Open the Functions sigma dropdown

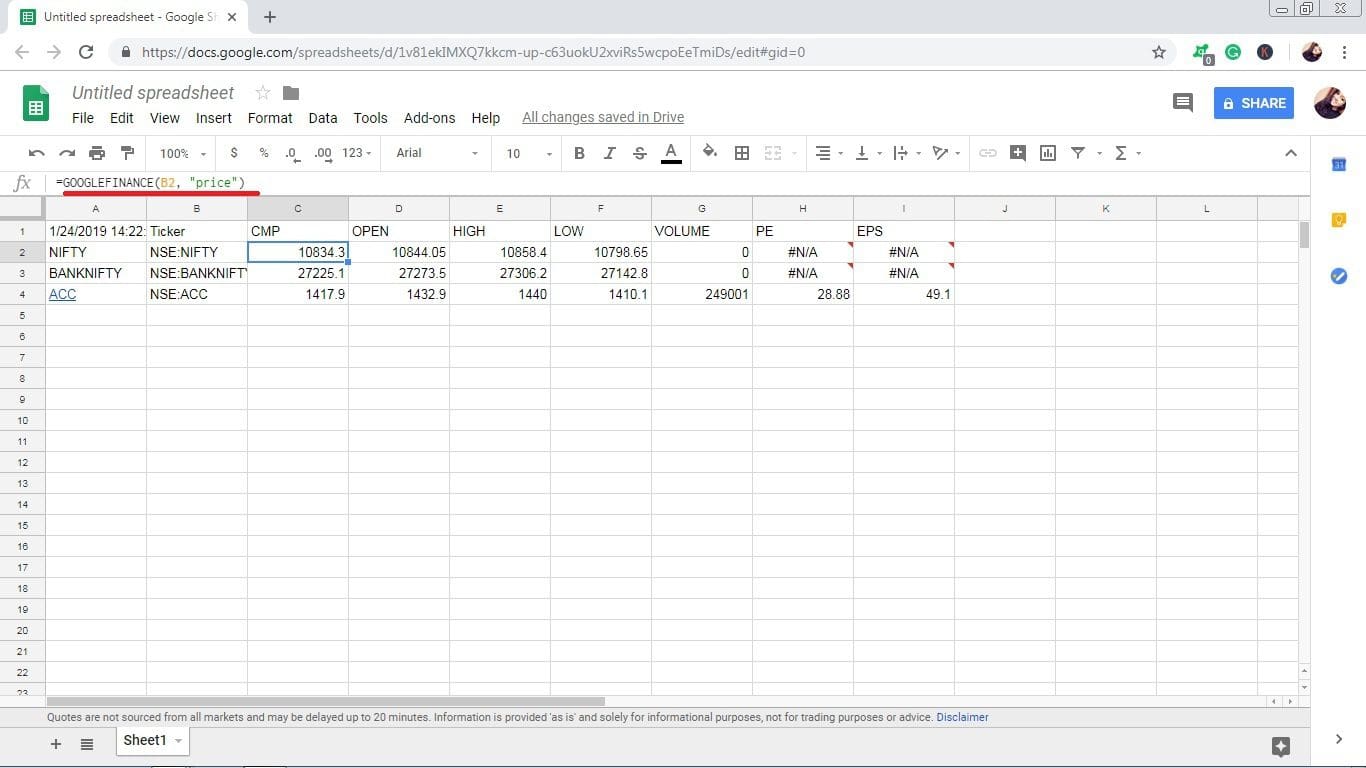1127,153
